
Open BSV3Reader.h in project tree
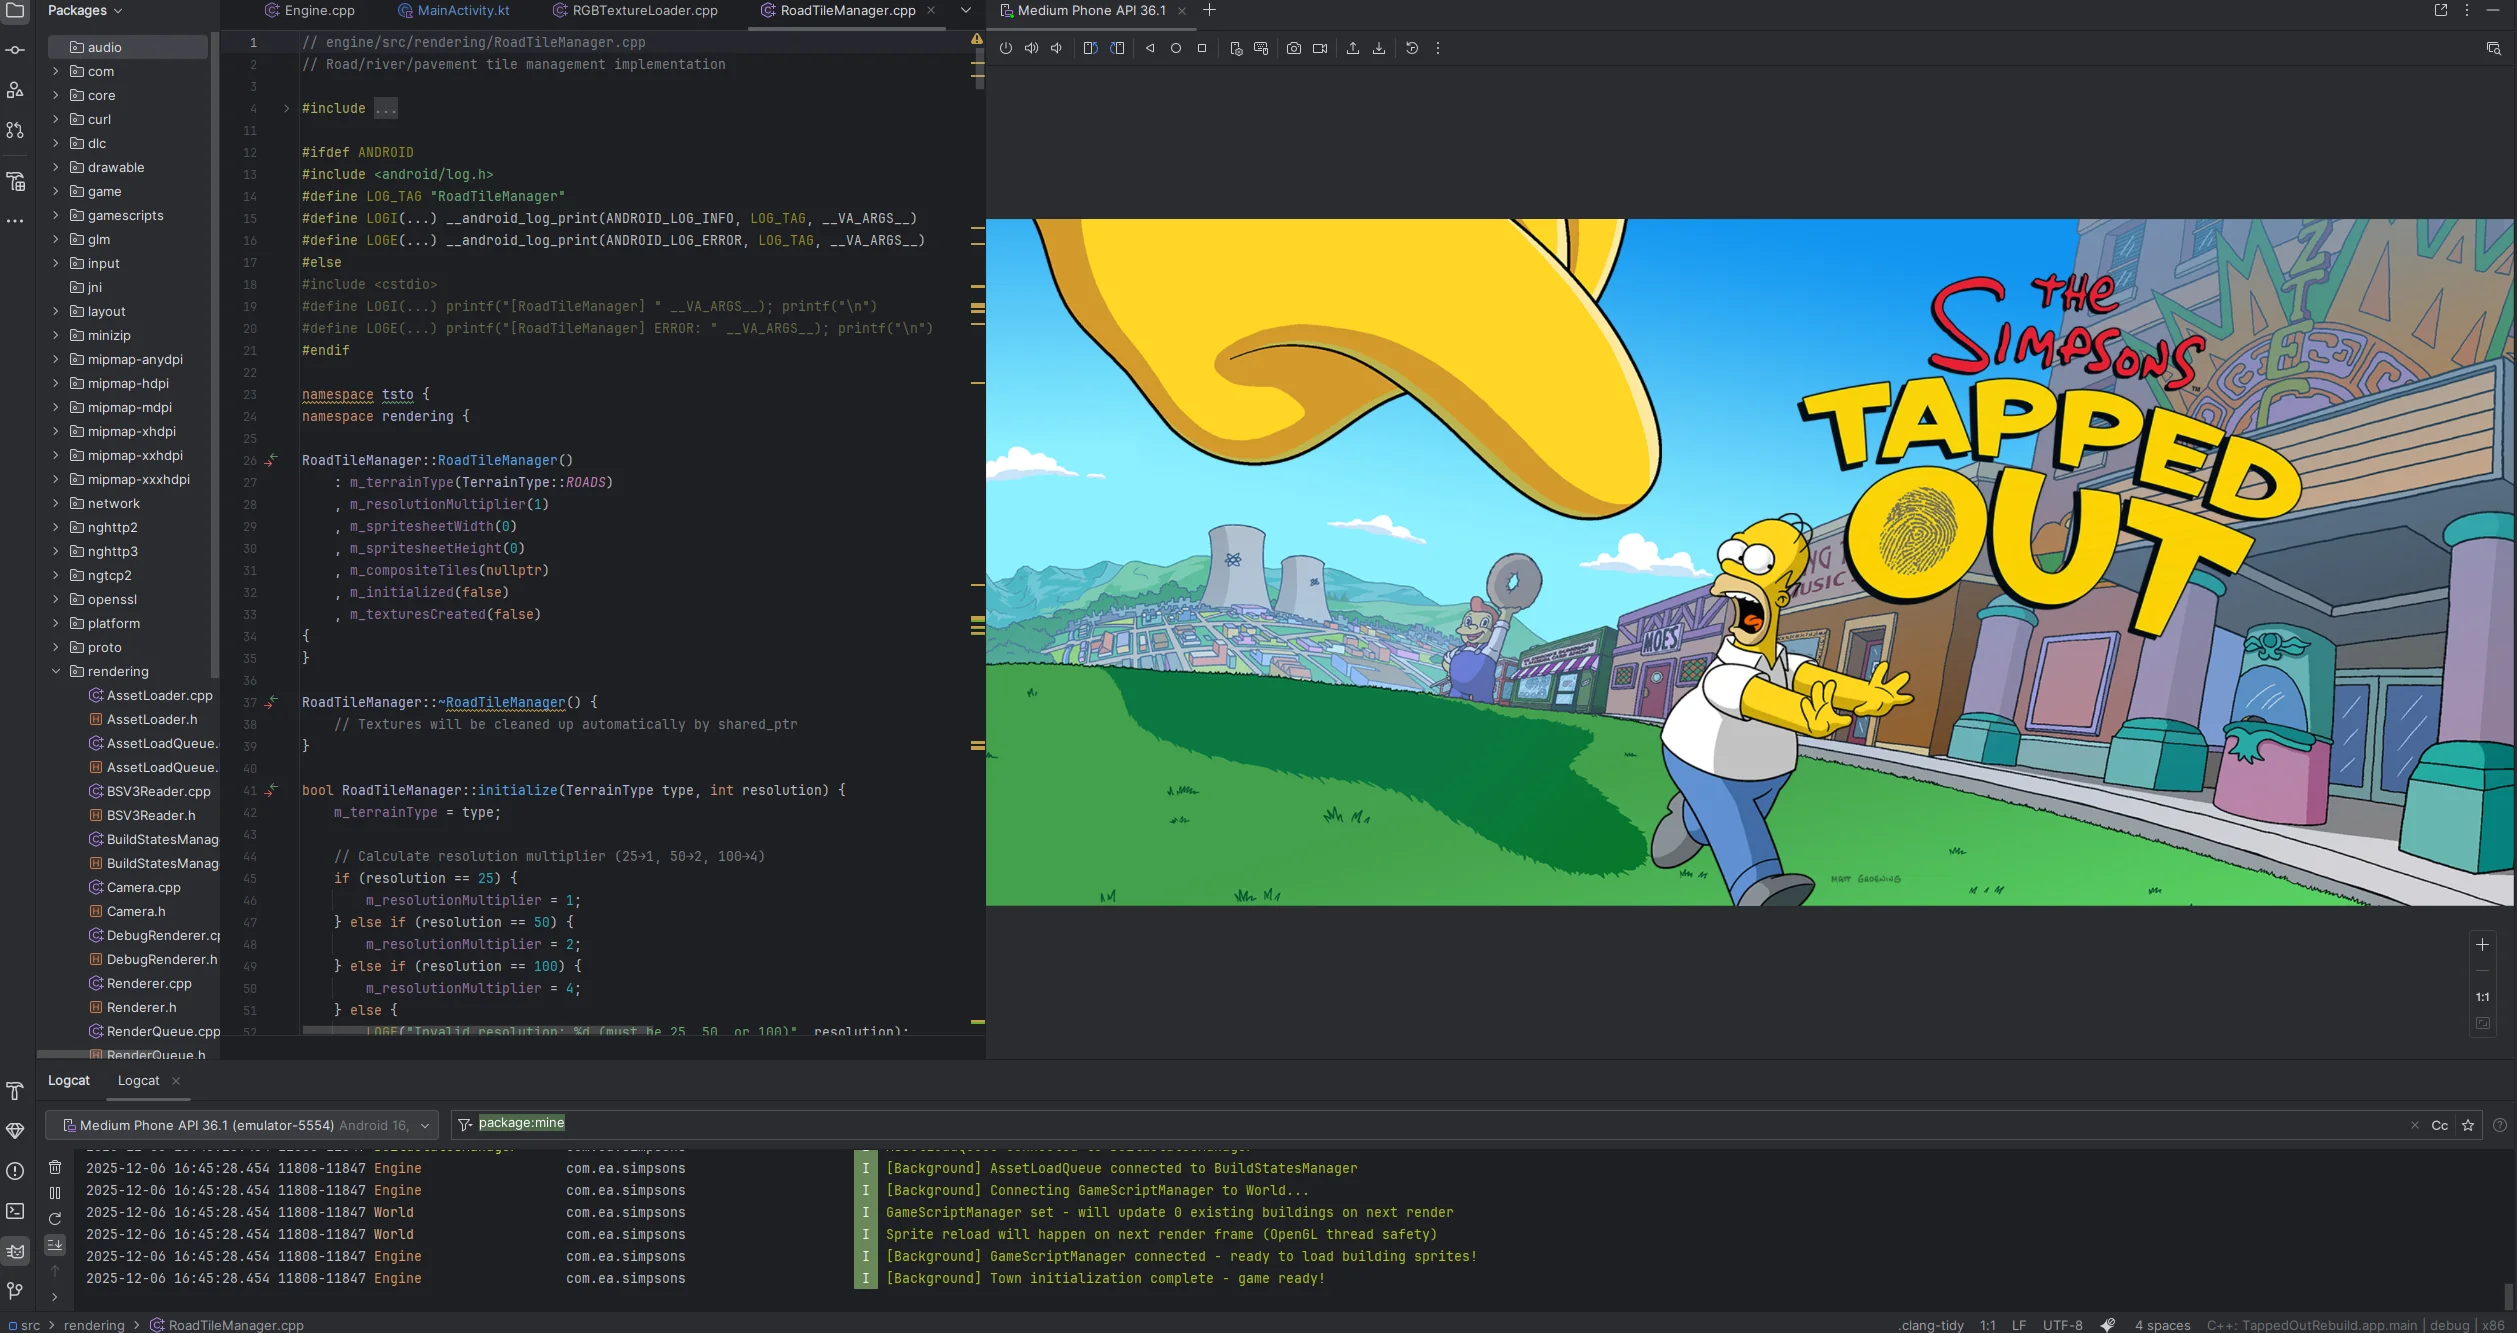click(x=151, y=815)
